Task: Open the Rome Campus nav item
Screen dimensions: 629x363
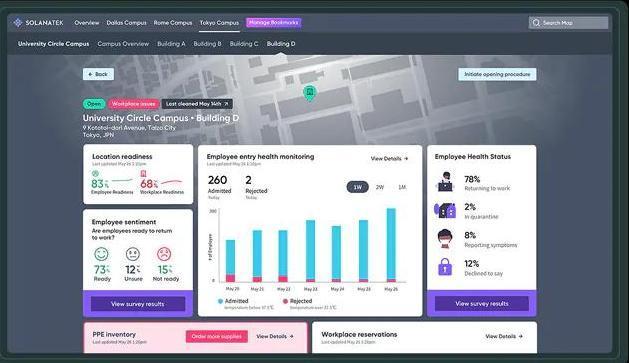Action: pyautogui.click(x=173, y=23)
